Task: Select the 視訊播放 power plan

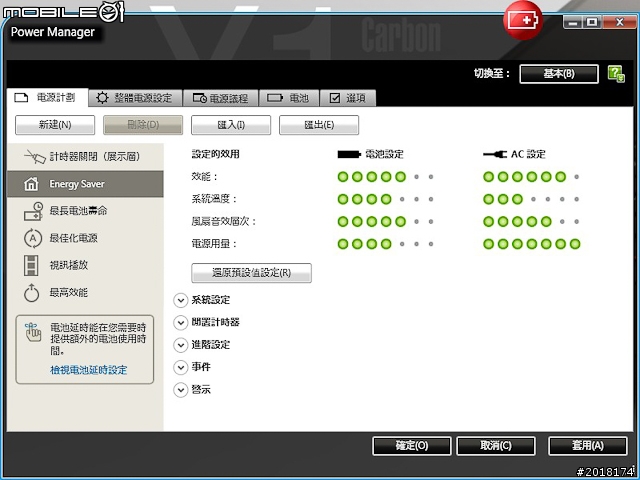Action: coord(85,265)
